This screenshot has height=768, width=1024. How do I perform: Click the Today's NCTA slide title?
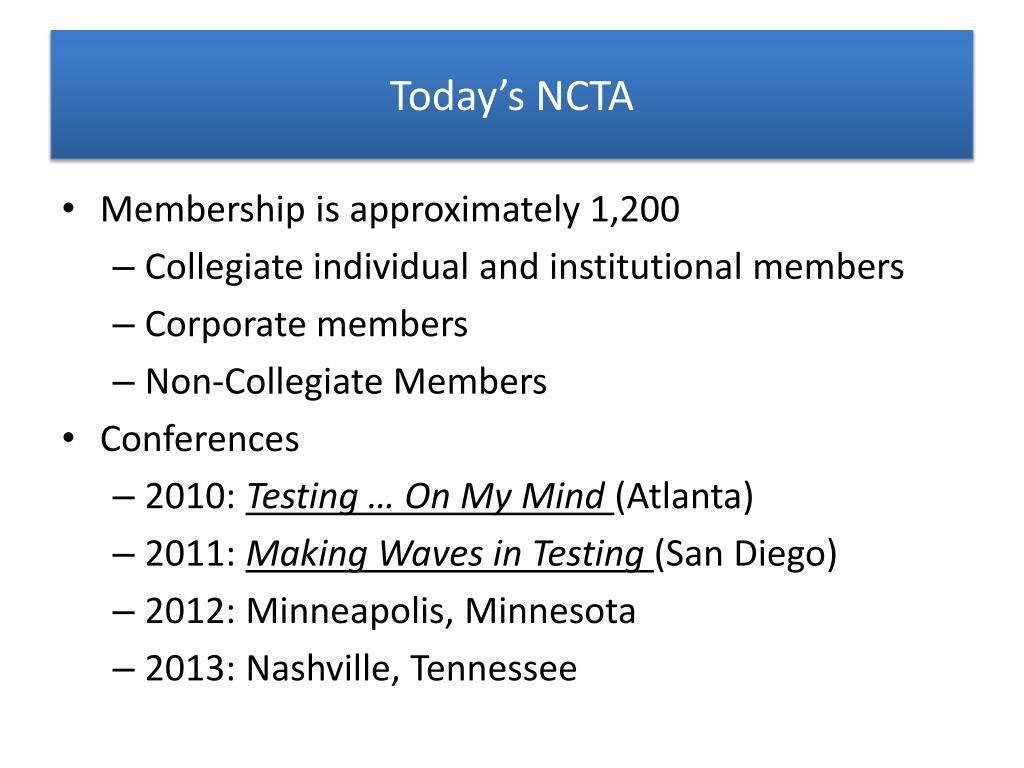coord(511,97)
